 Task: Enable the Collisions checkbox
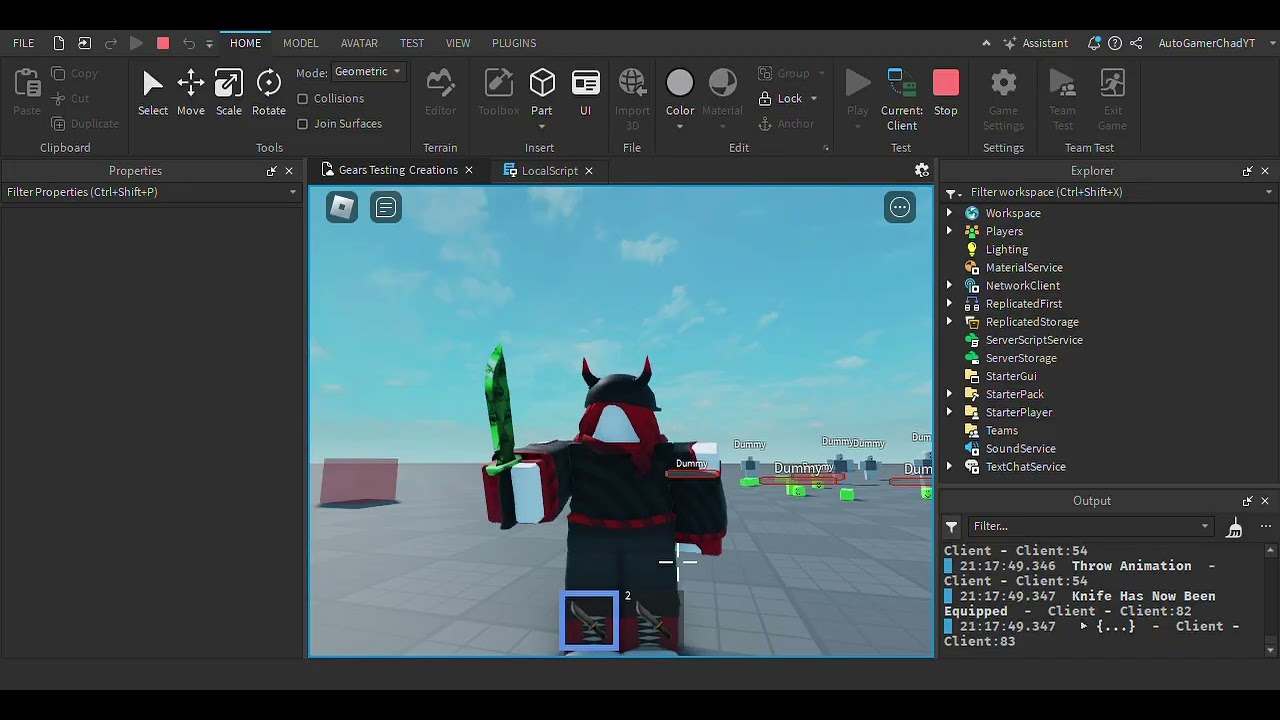[x=303, y=99]
